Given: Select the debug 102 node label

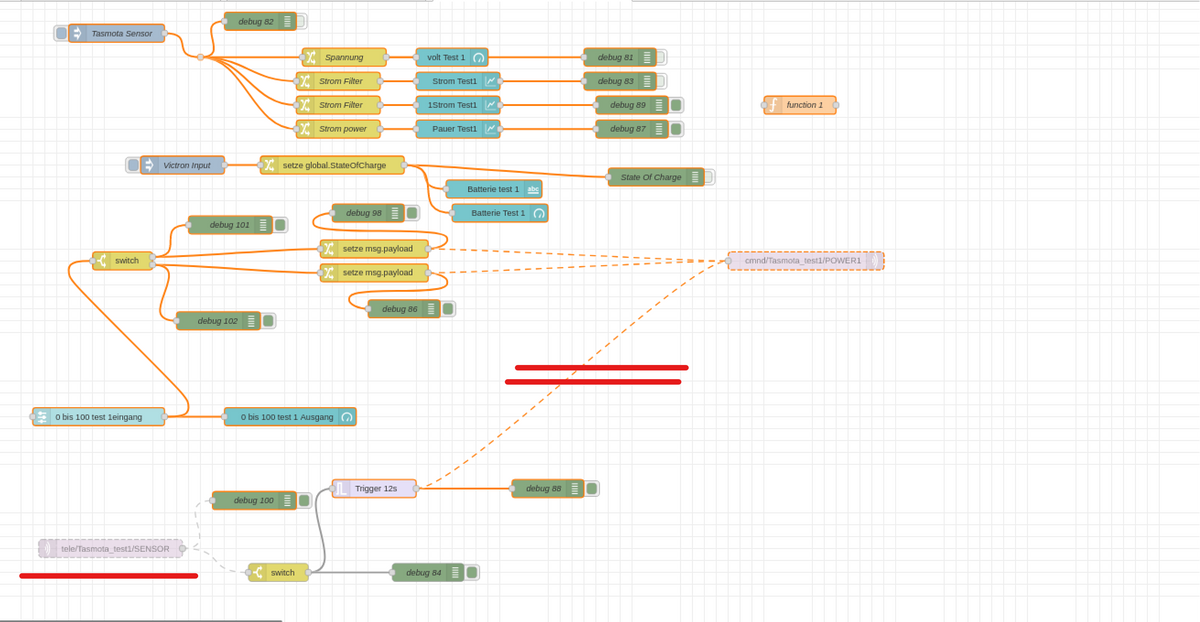Looking at the screenshot, I should (x=218, y=321).
